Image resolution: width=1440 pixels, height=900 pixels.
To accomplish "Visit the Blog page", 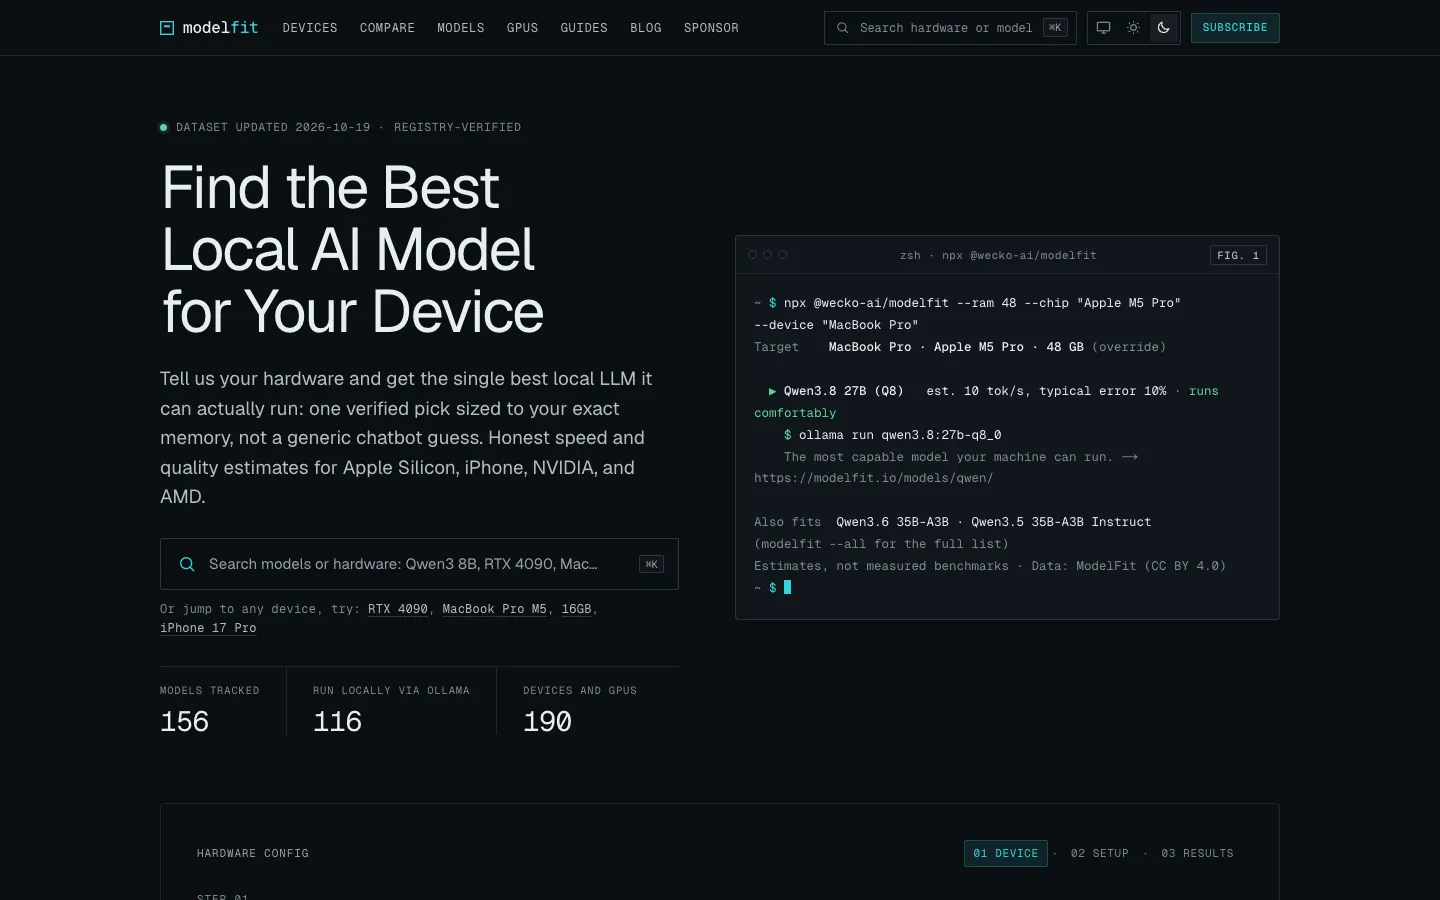I will pos(646,28).
